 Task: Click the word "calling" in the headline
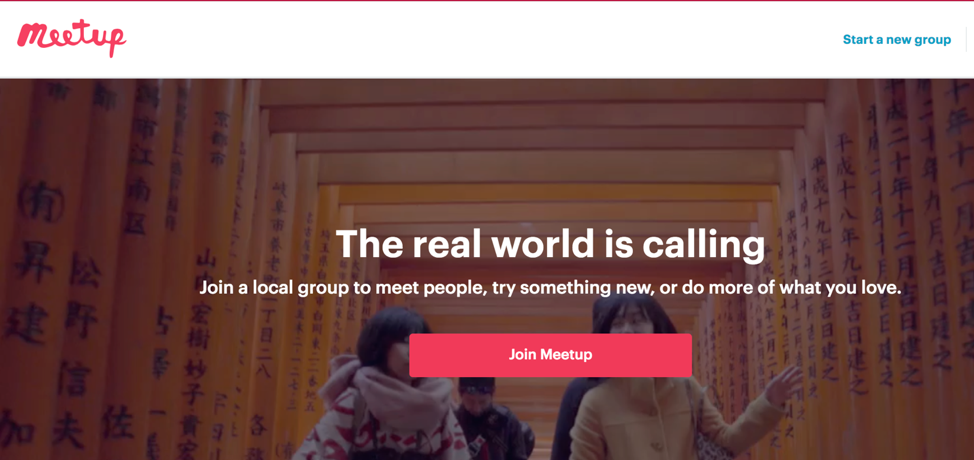(703, 245)
